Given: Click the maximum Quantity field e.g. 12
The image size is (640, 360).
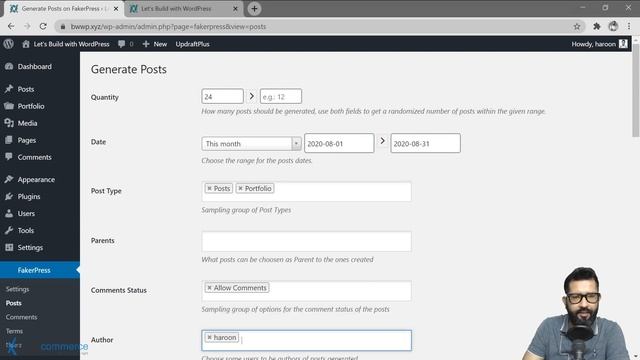Looking at the screenshot, I should click(x=281, y=96).
